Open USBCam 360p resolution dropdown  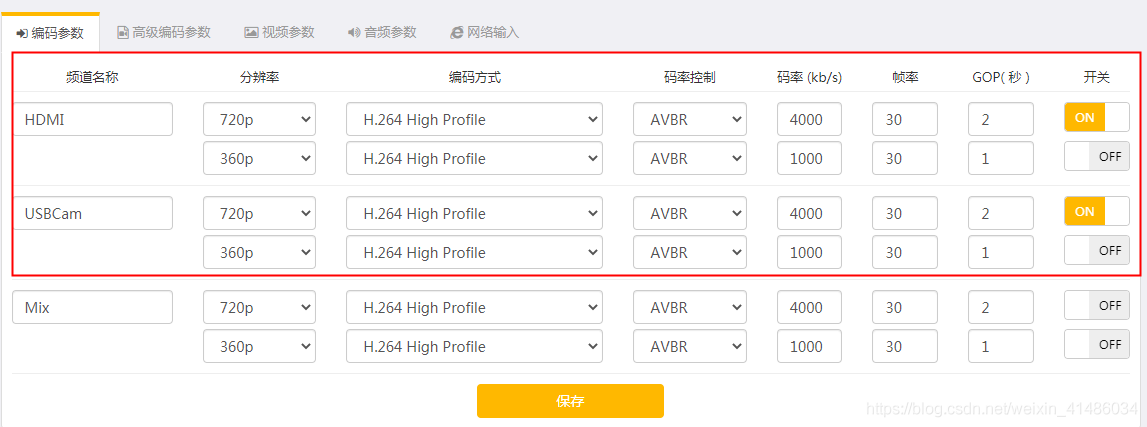(x=259, y=252)
